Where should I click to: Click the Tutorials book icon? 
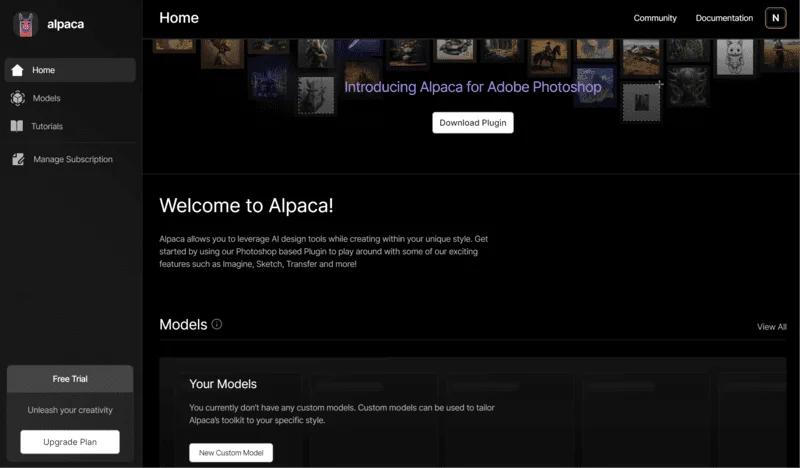pyautogui.click(x=17, y=126)
